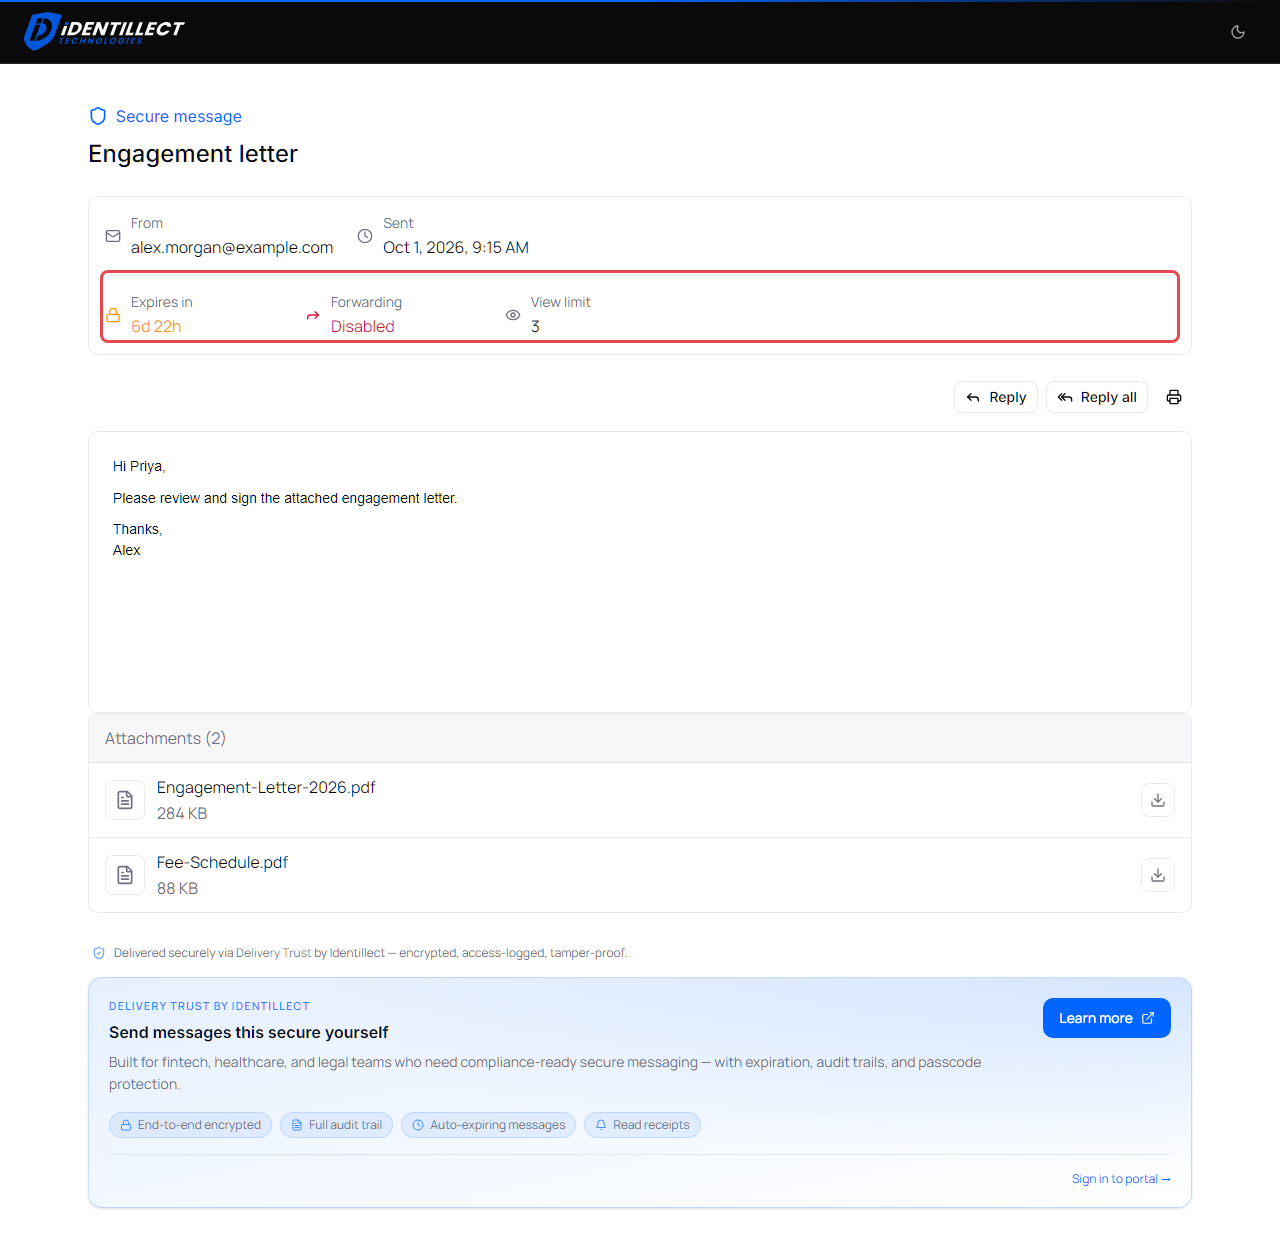This screenshot has width=1280, height=1248.
Task: Click the file icon for Engagement-Letter-2026.pdf
Action: pos(125,800)
